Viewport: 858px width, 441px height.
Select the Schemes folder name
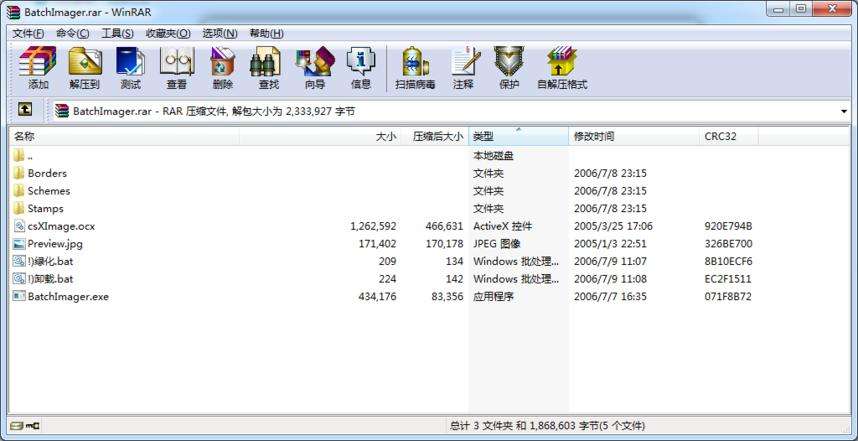pos(49,190)
